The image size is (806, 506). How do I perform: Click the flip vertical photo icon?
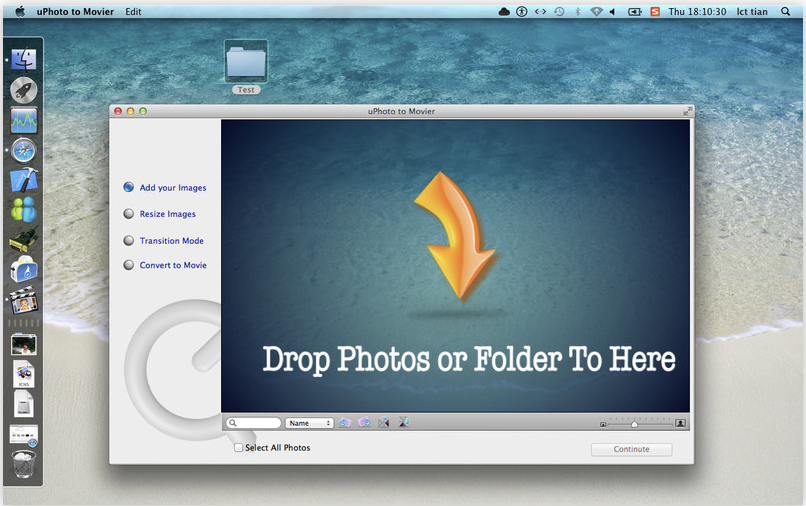[404, 423]
